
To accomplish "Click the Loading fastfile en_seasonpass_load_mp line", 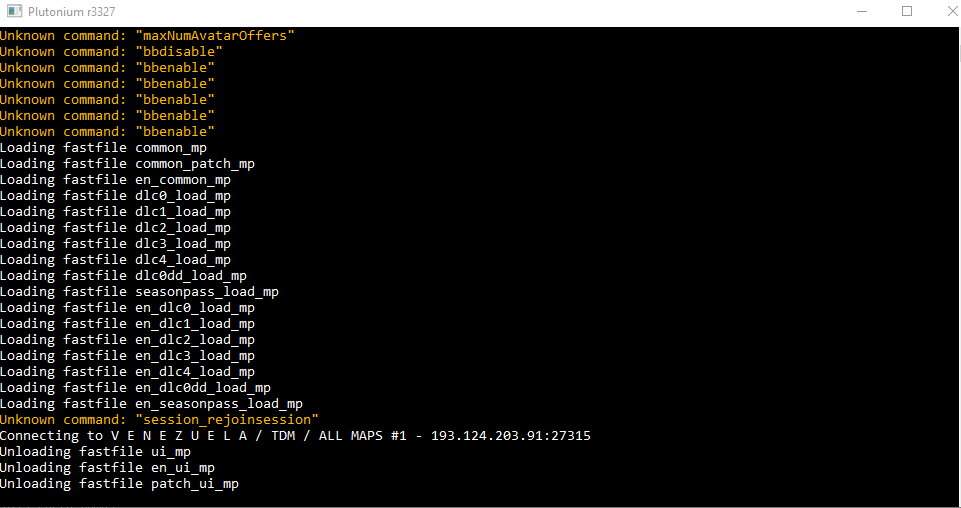I will coord(151,403).
